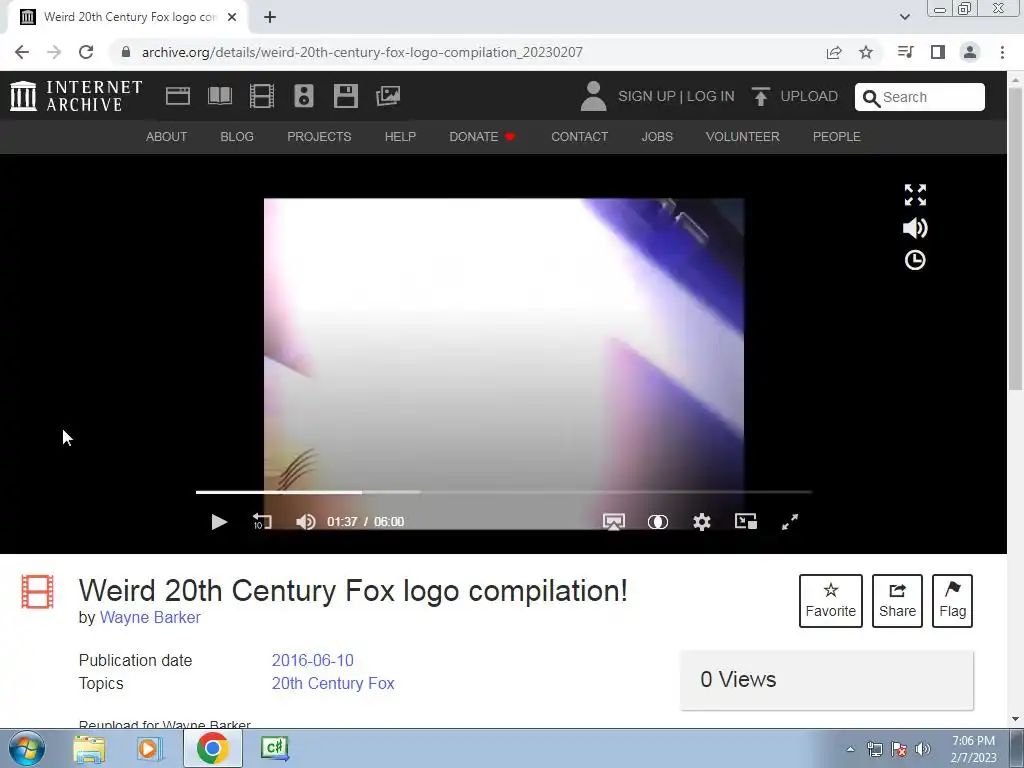Click the UPLOAD link text
The height and width of the screenshot is (768, 1024).
click(x=809, y=96)
